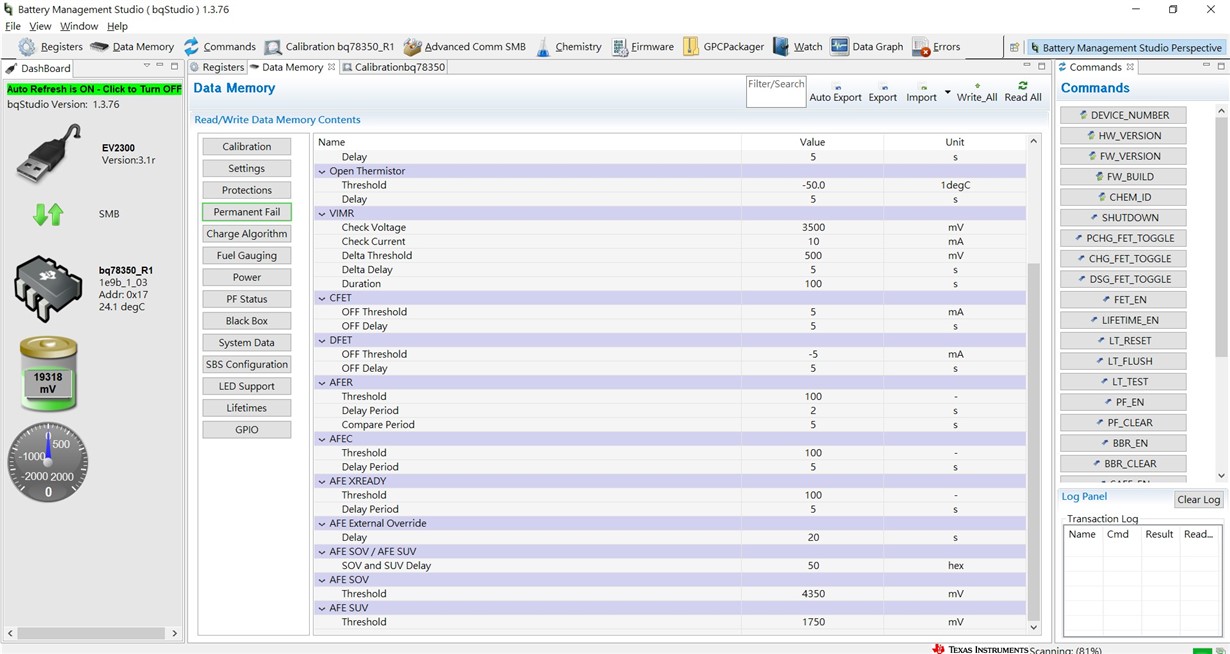Image resolution: width=1230 pixels, height=654 pixels.
Task: Select the Fuel Gauging category button
Action: point(247,255)
